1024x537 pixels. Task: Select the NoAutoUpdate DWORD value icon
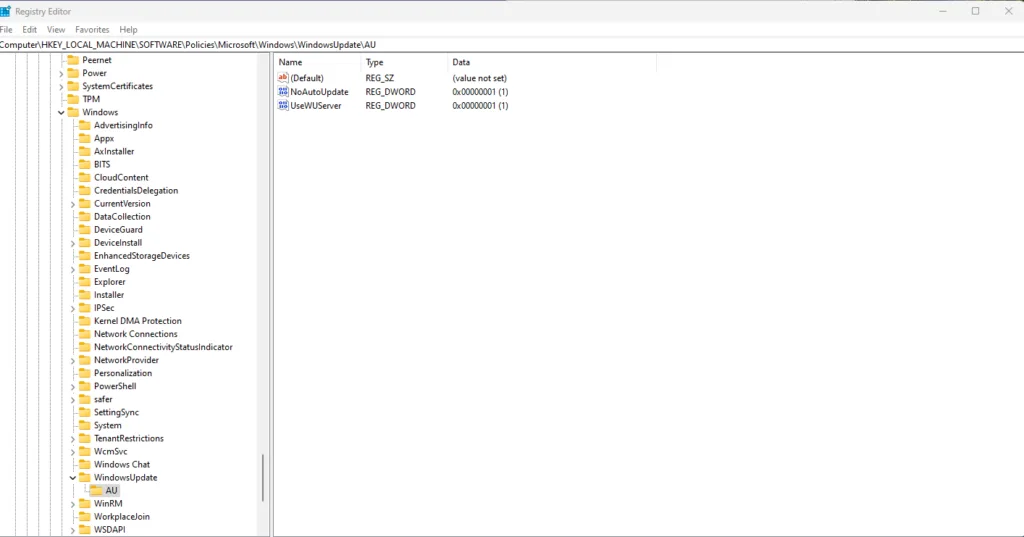tap(283, 91)
